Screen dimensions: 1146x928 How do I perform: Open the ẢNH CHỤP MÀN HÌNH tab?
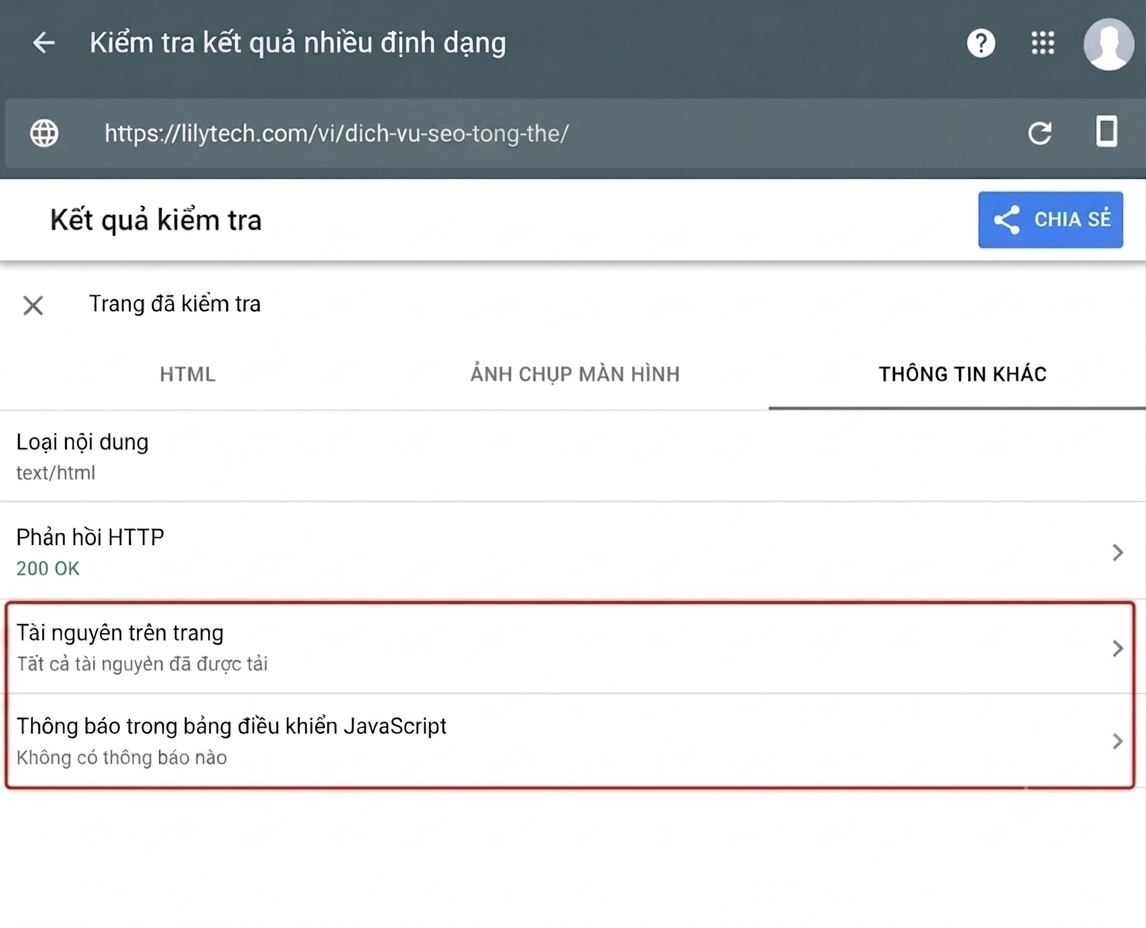coord(574,374)
